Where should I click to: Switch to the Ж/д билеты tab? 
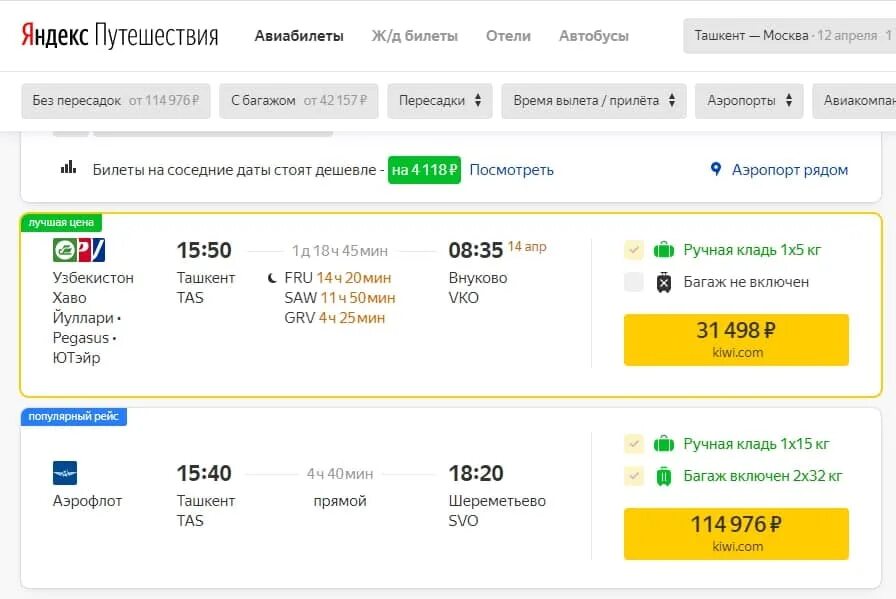(x=415, y=36)
